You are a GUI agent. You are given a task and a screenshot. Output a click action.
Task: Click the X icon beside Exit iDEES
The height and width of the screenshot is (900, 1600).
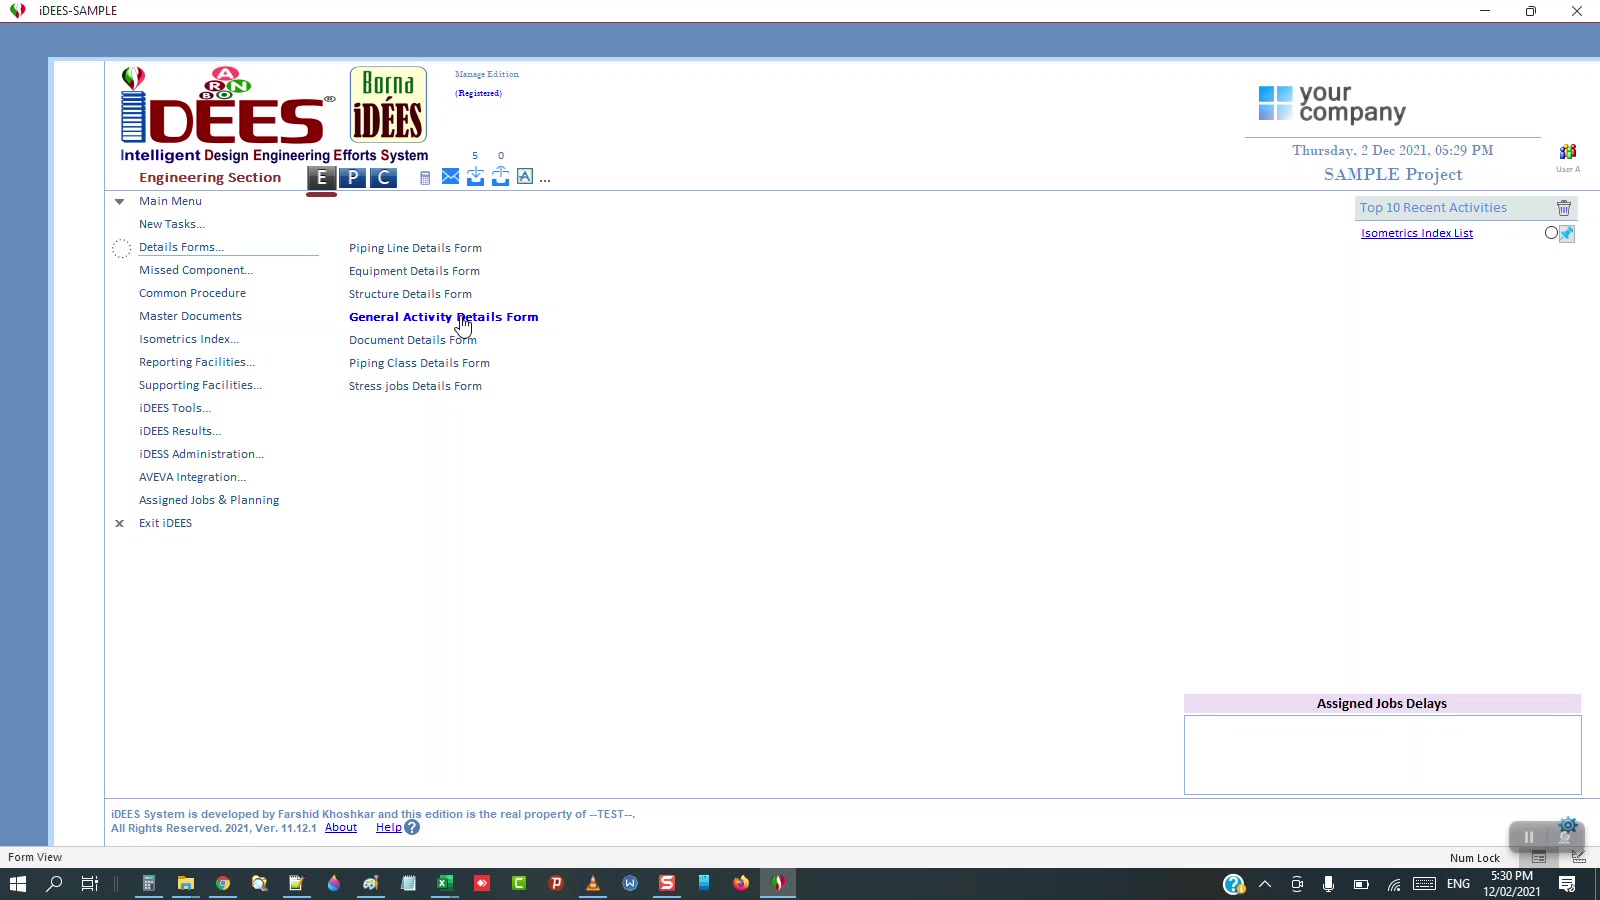(x=119, y=523)
